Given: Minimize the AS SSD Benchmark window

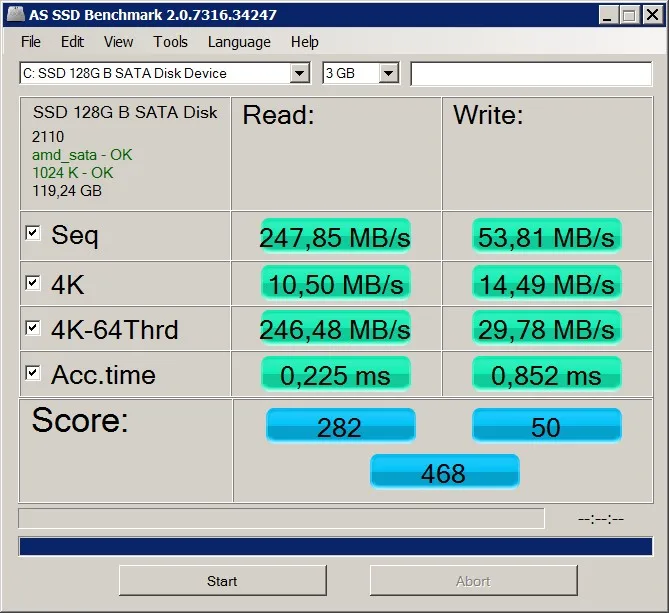Looking at the screenshot, I should tap(607, 15).
